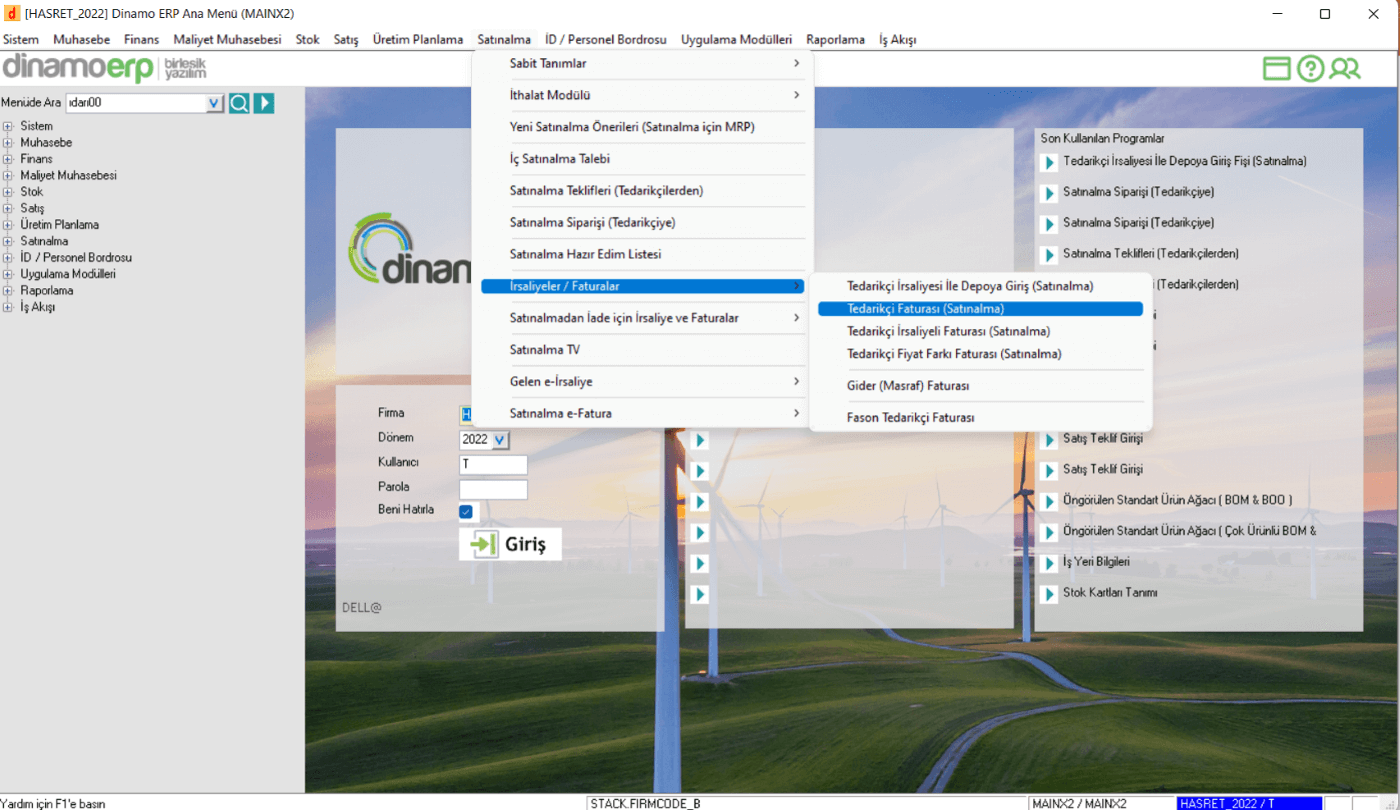Viewport: 1400px width, 810px height.
Task: Select Uygulama Modülleri in the tree
Action: coord(68,274)
